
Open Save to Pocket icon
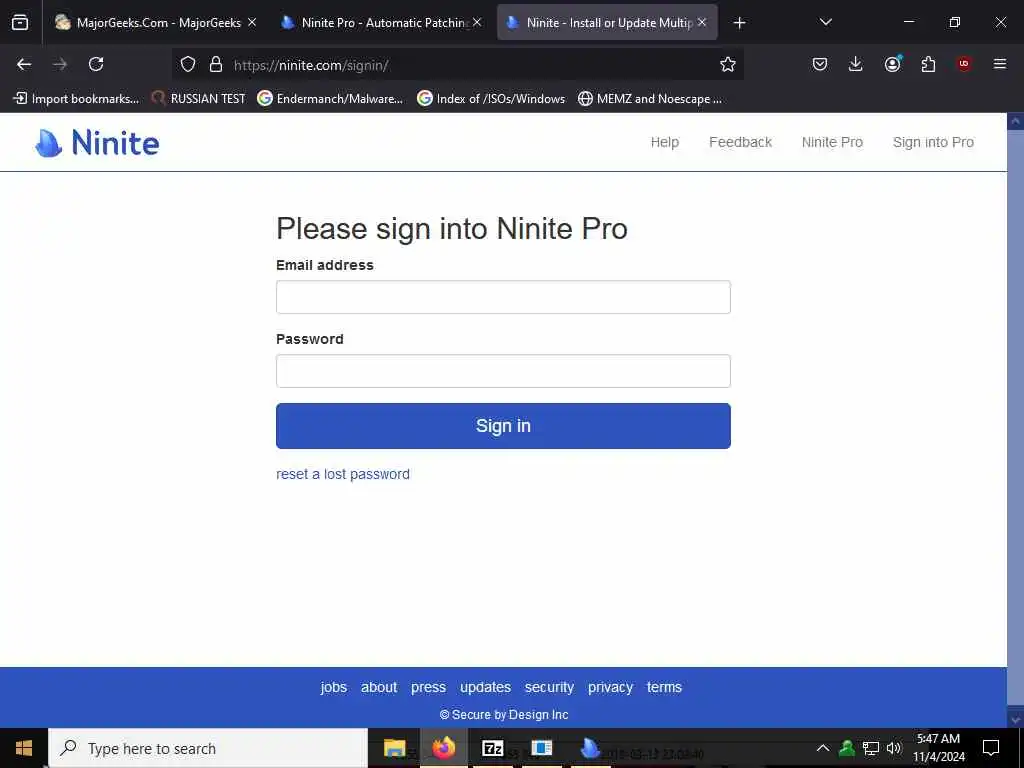pyautogui.click(x=820, y=64)
